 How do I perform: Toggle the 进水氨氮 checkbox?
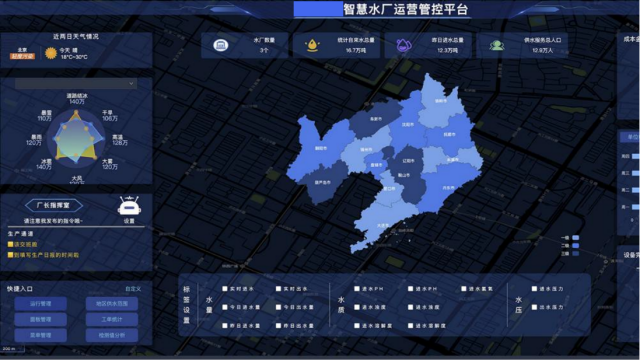coord(464,289)
